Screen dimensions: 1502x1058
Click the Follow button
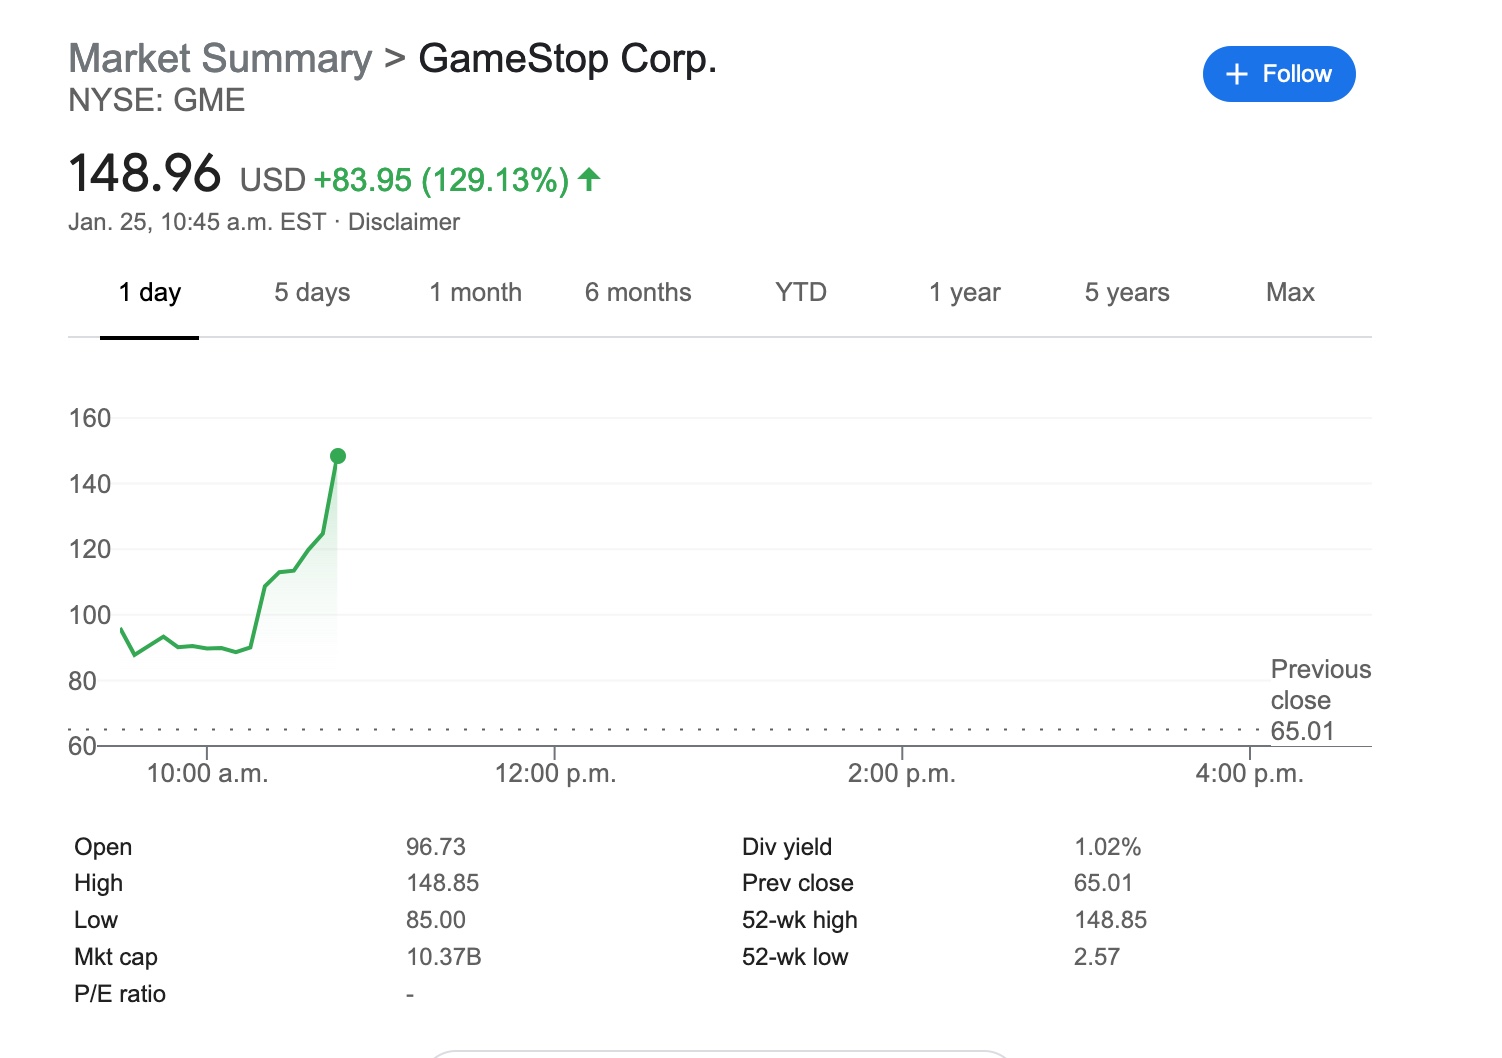coord(1278,74)
